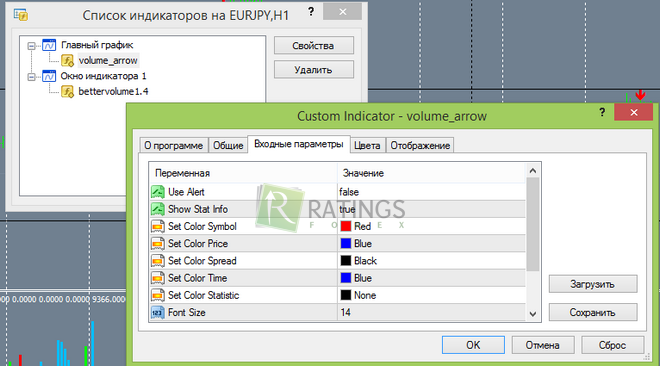Click the Font Size value 14
Image resolution: width=660 pixels, height=366 pixels.
tap(346, 313)
